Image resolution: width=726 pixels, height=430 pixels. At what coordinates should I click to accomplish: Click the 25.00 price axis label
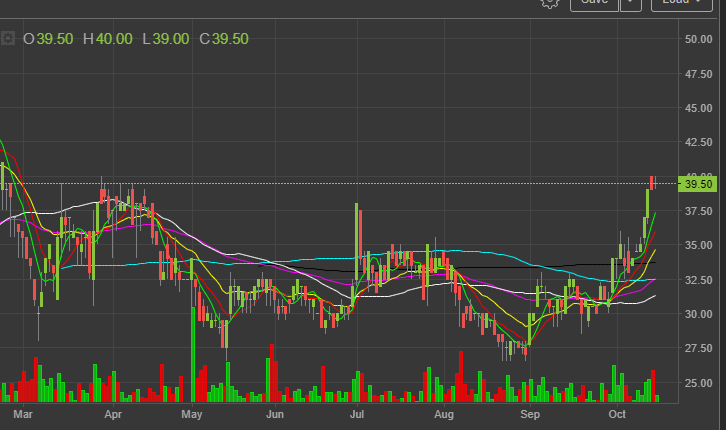698,383
